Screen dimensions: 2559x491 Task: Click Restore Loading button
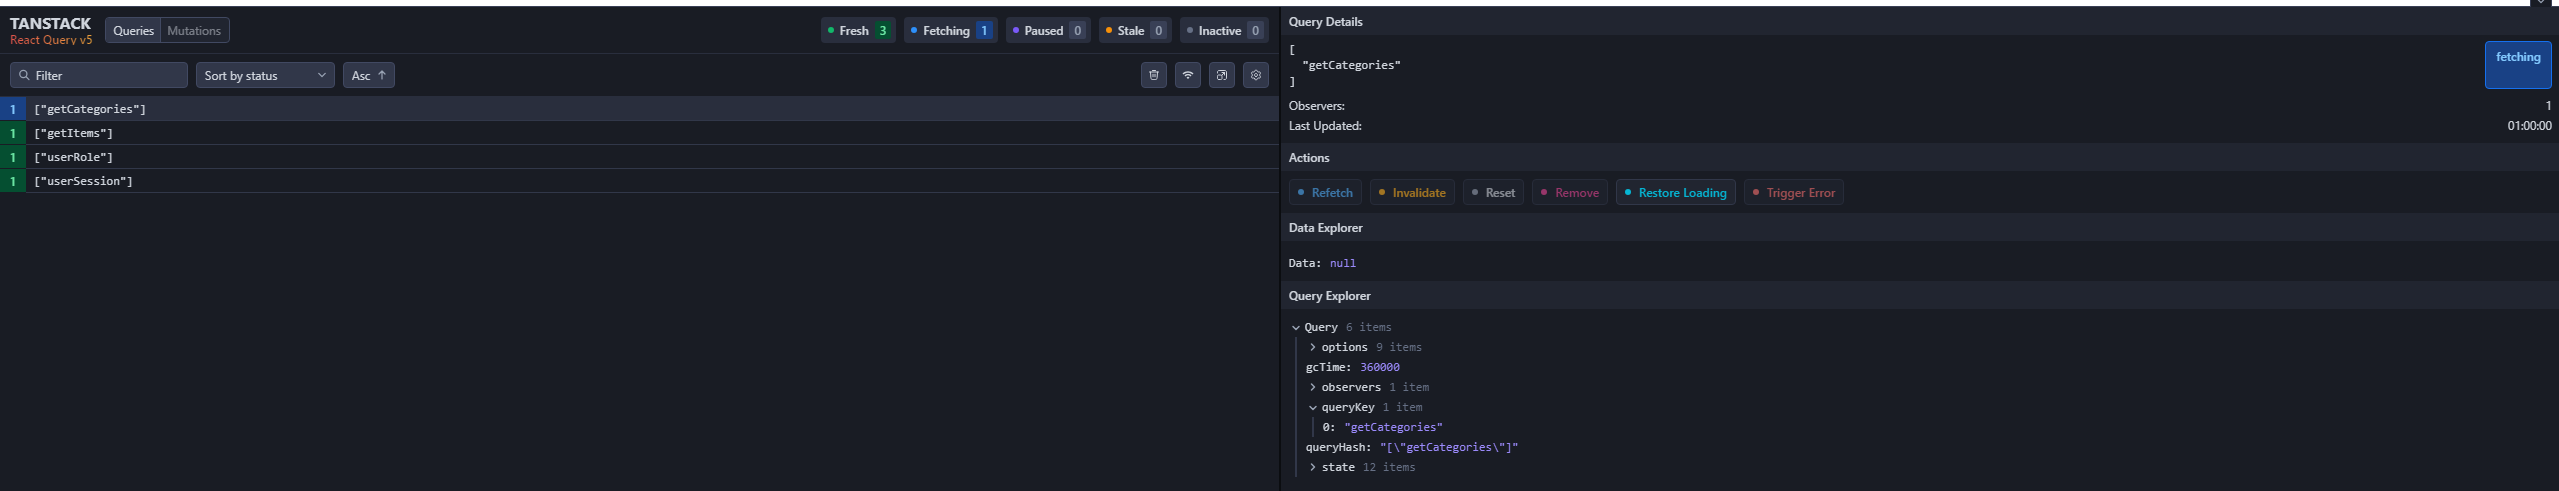click(1676, 193)
